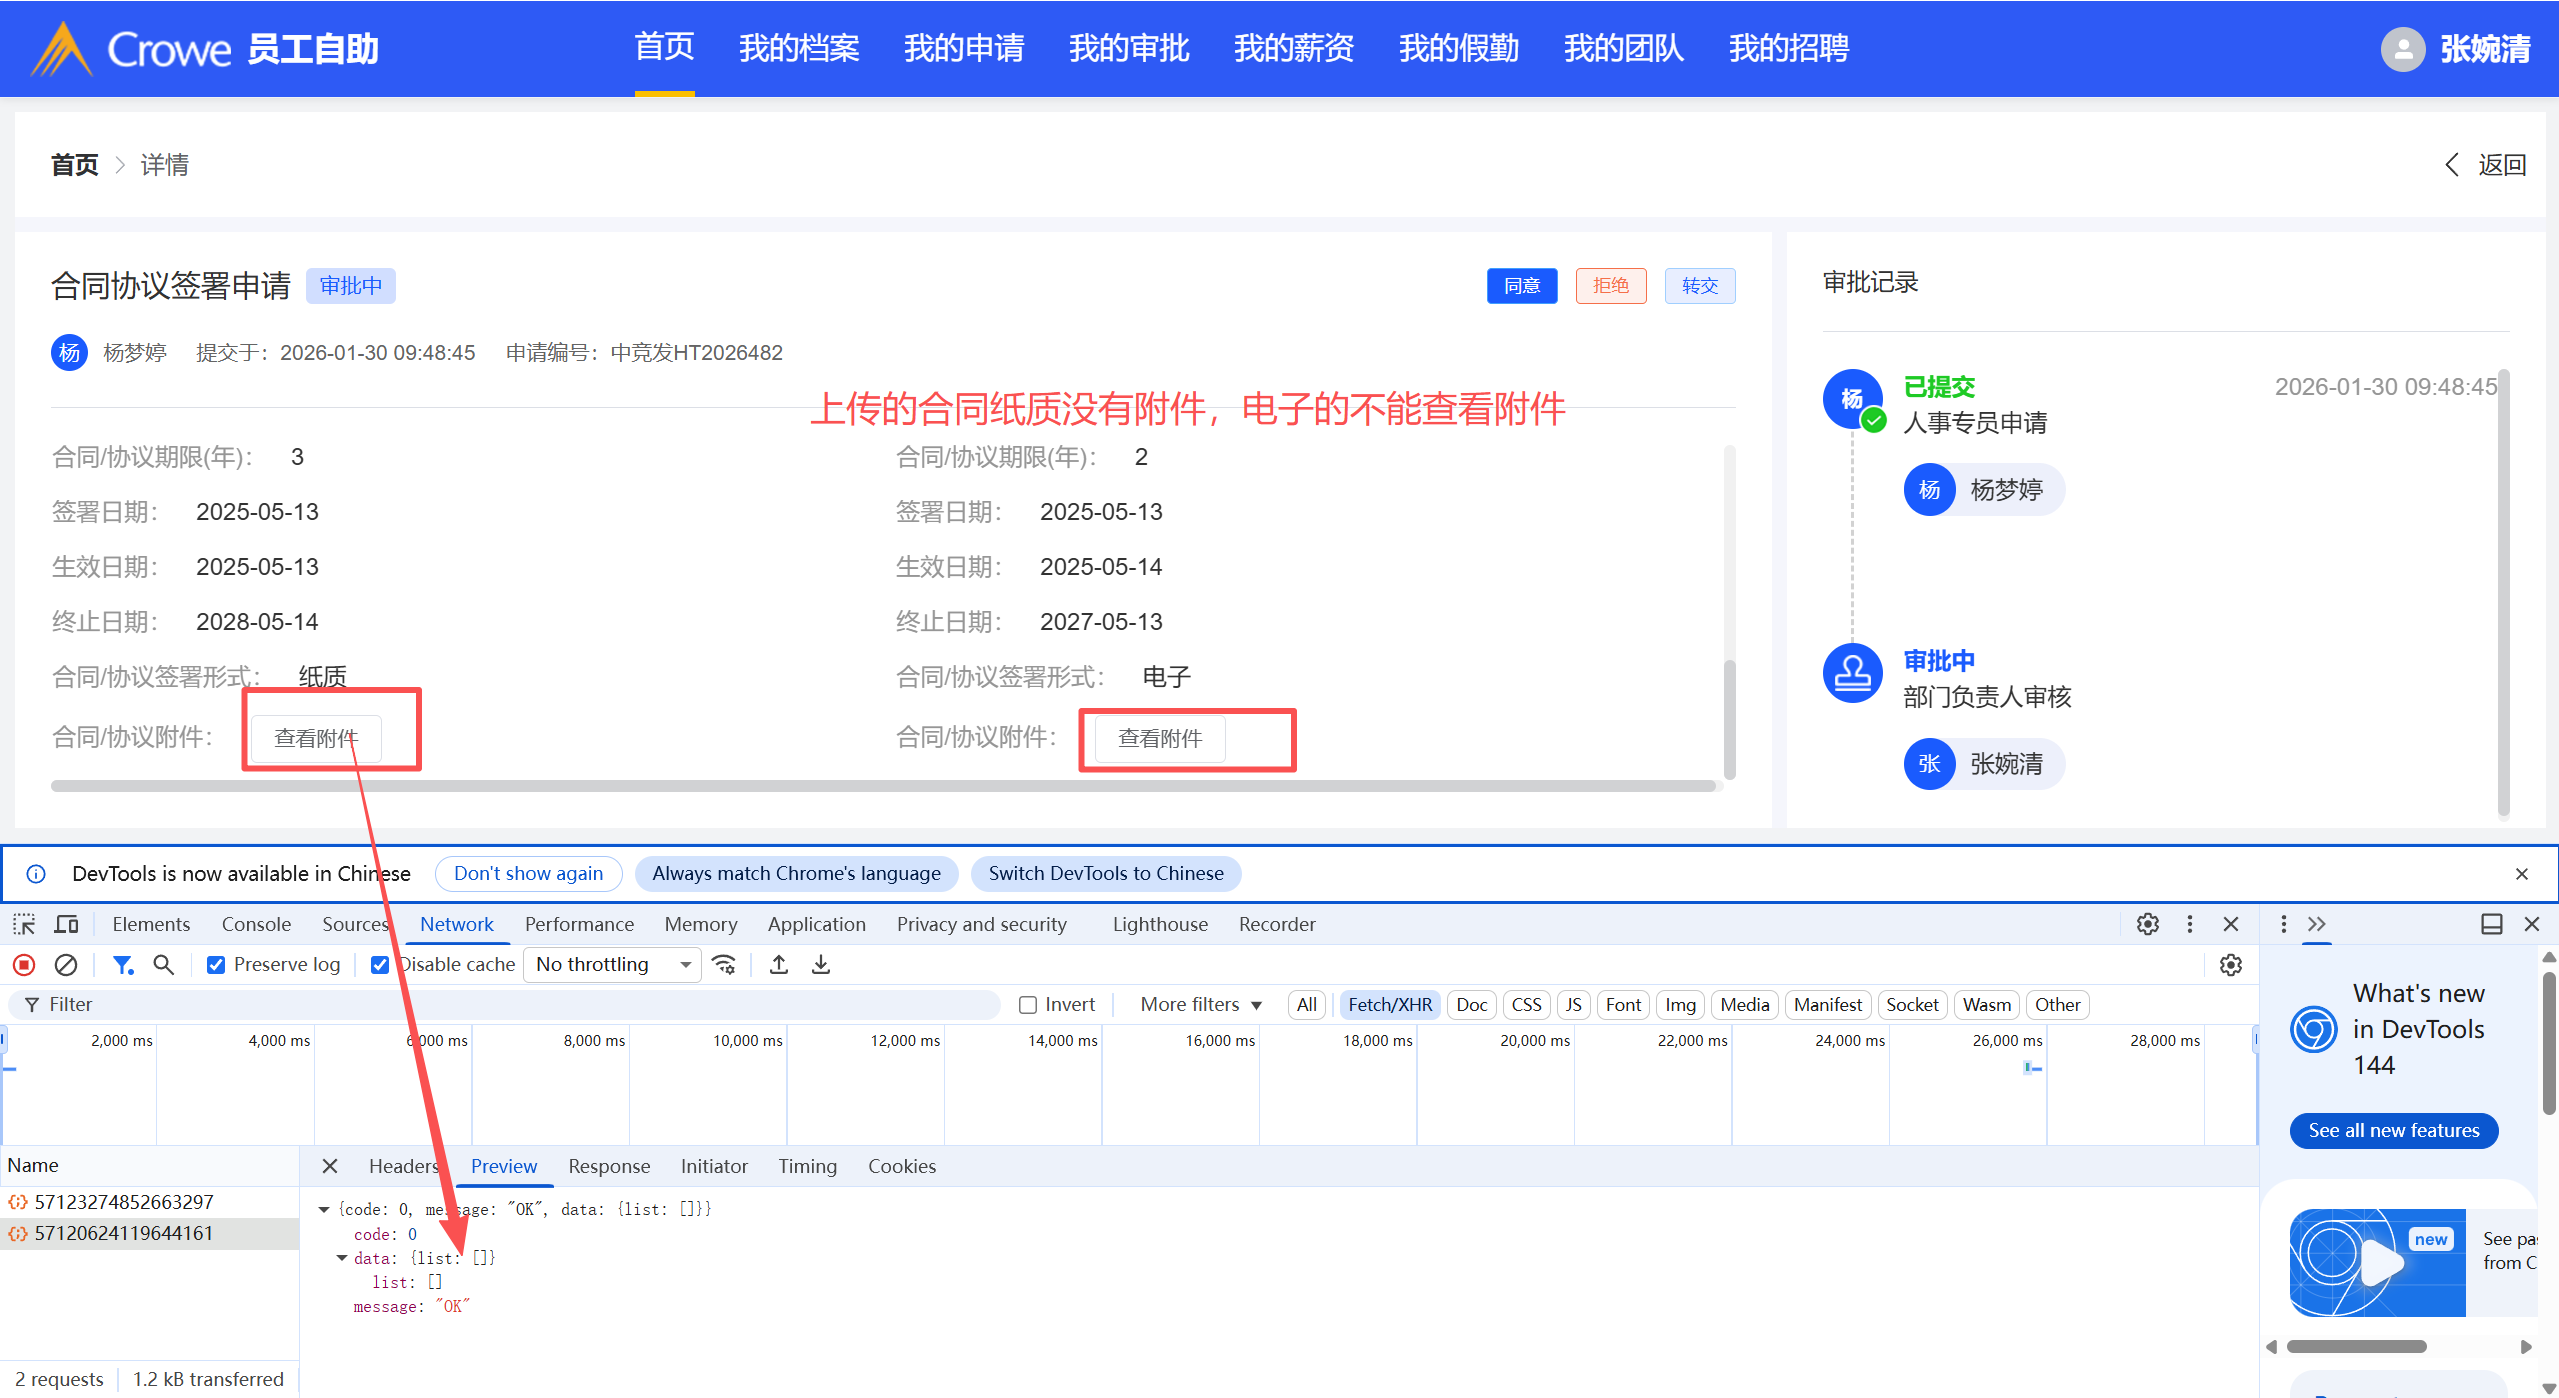Screen dimensions: 2559x1398
Task: Collapse the data object tree node
Action: pyautogui.click(x=342, y=1258)
